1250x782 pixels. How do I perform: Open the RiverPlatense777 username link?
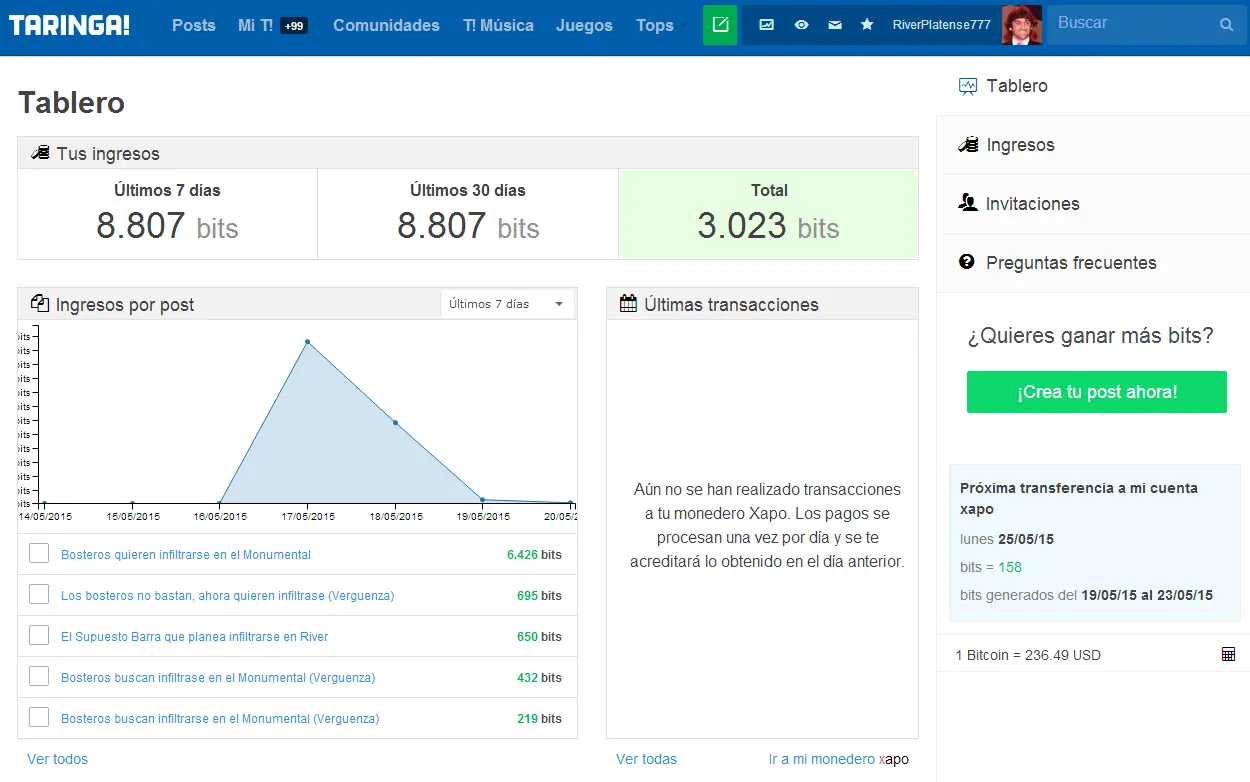point(942,25)
